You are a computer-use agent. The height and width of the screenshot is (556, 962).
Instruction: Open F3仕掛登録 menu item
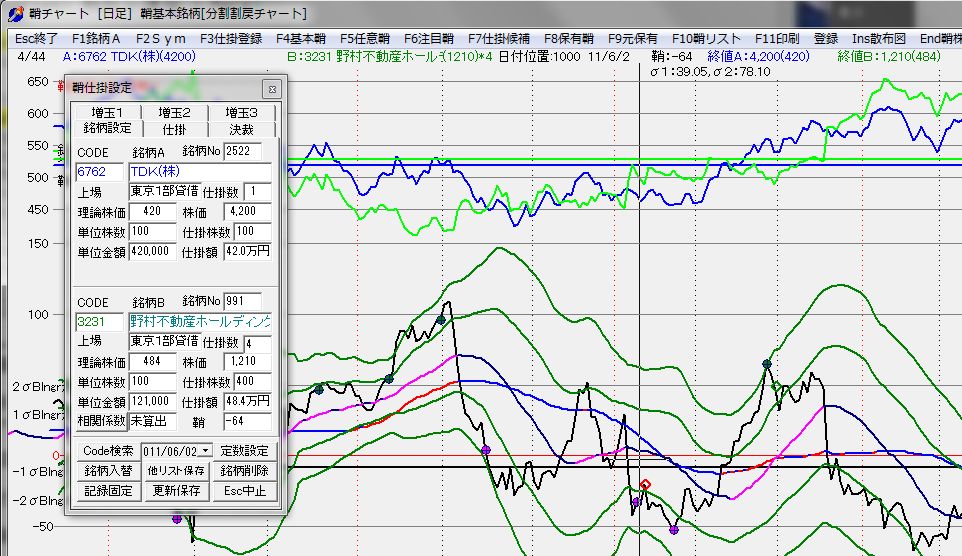pos(231,39)
